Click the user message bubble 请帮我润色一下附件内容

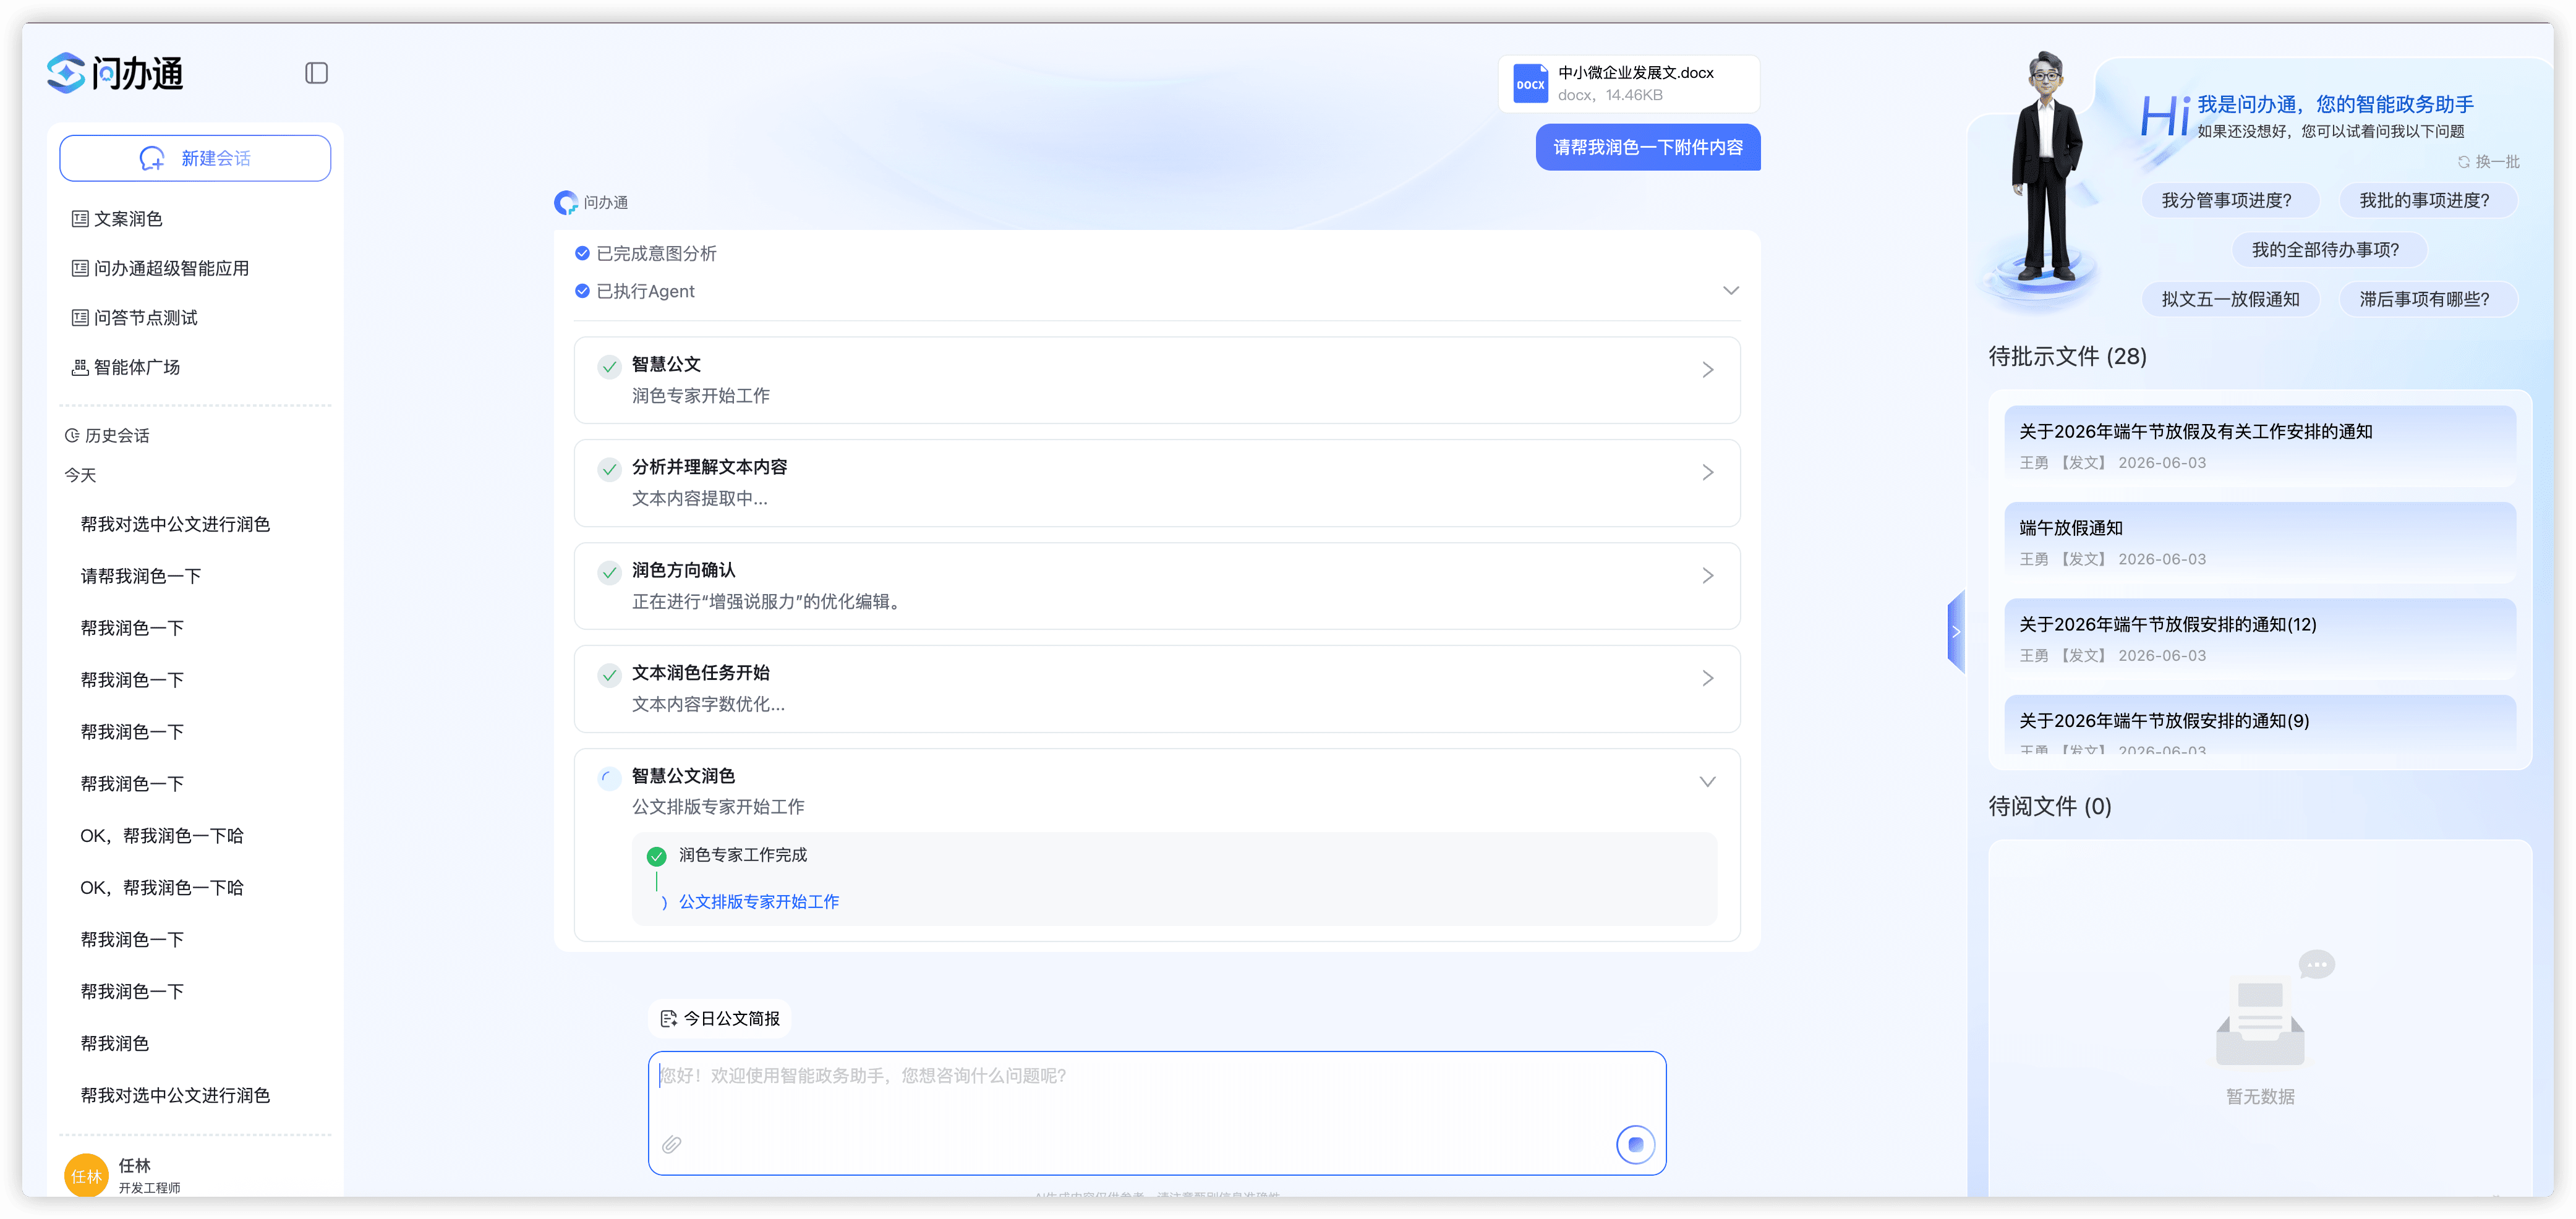1648,147
